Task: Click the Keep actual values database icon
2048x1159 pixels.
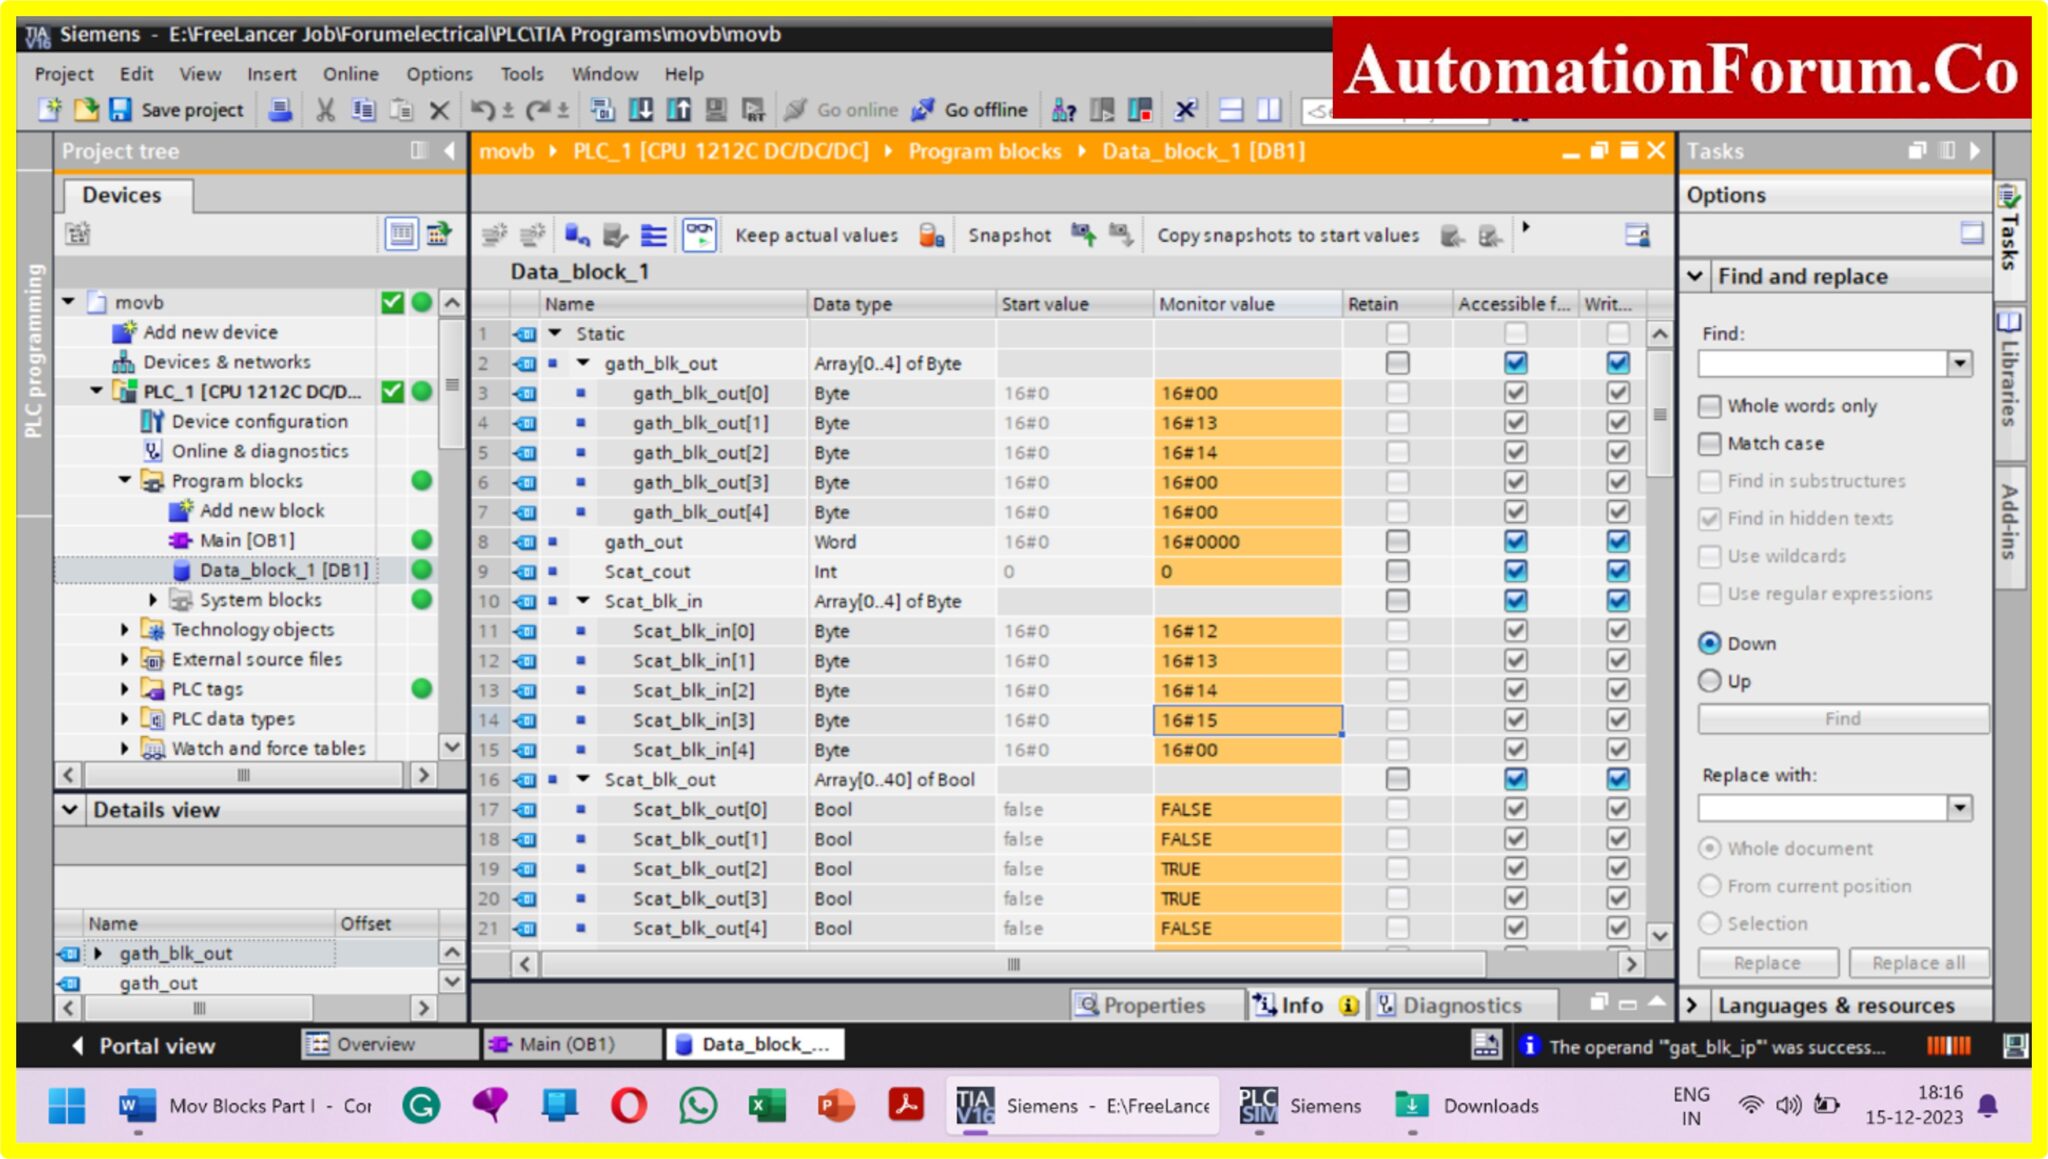Action: pyautogui.click(x=928, y=235)
